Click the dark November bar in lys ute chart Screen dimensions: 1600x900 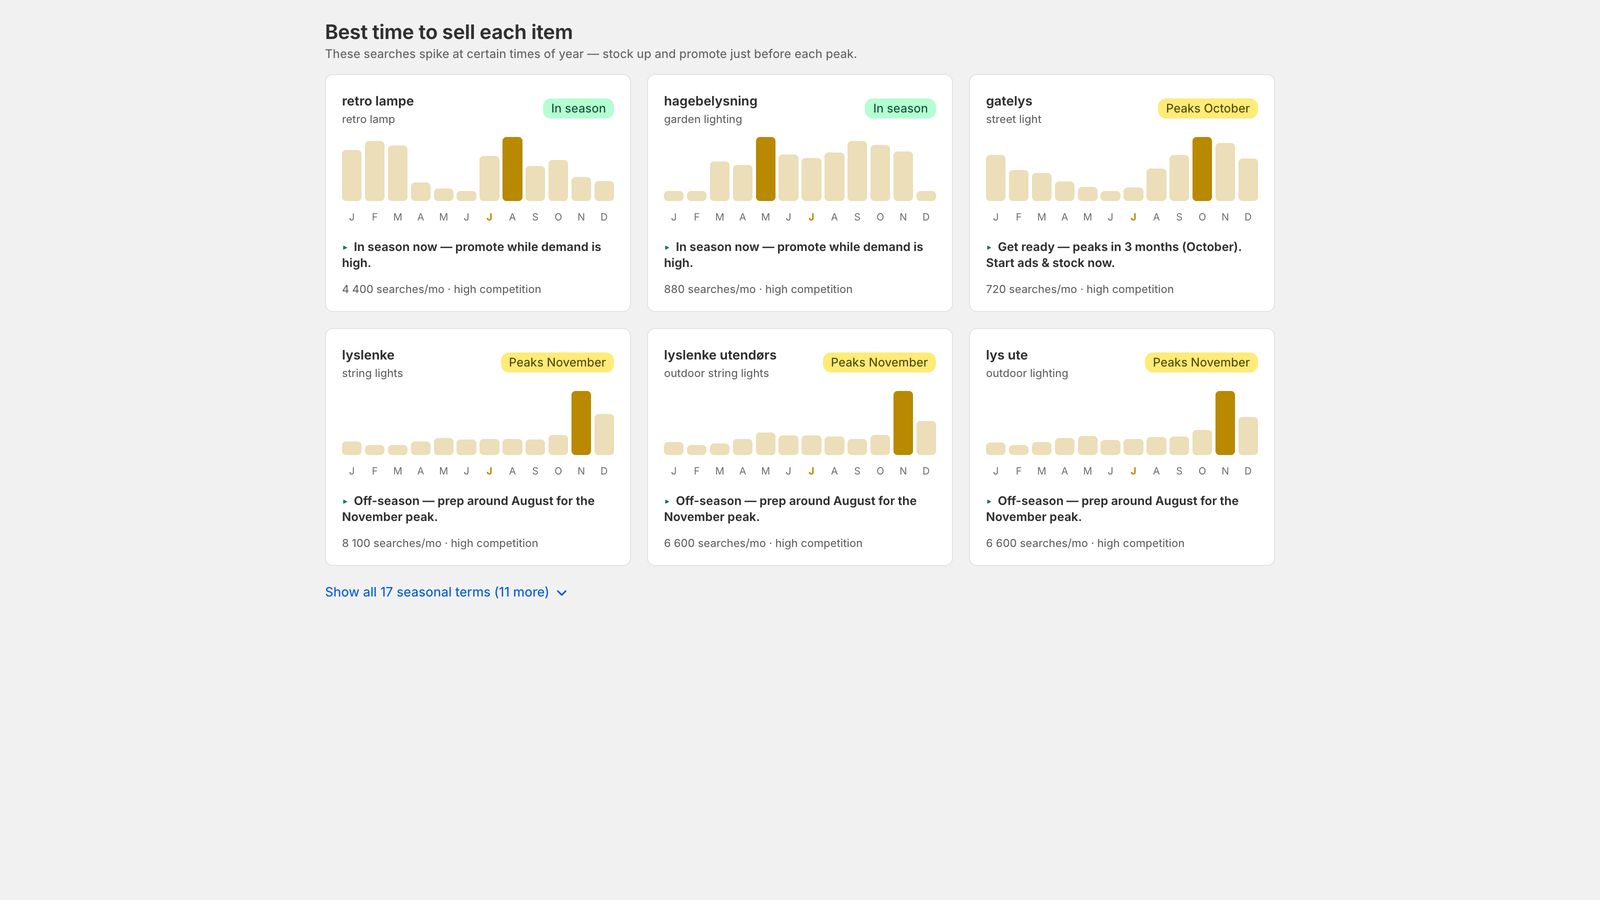tap(1225, 423)
